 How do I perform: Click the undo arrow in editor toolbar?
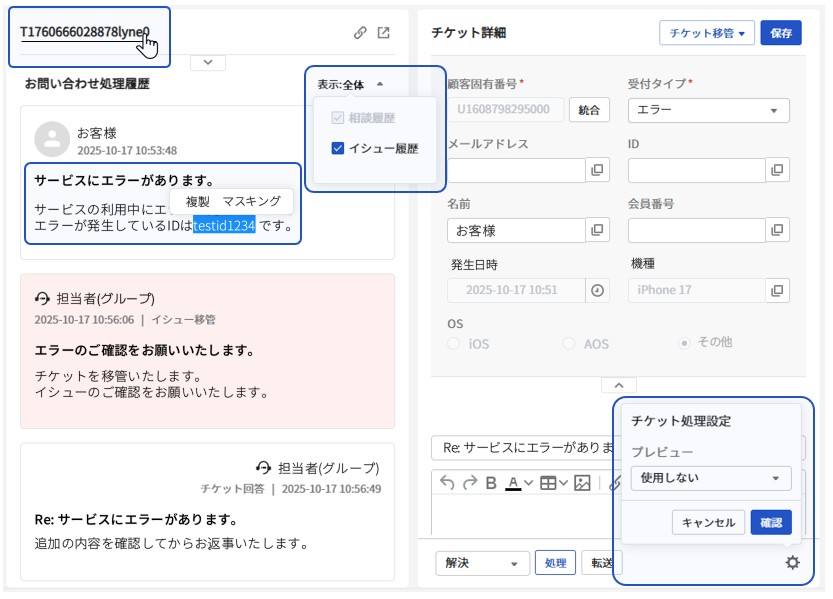pos(447,483)
